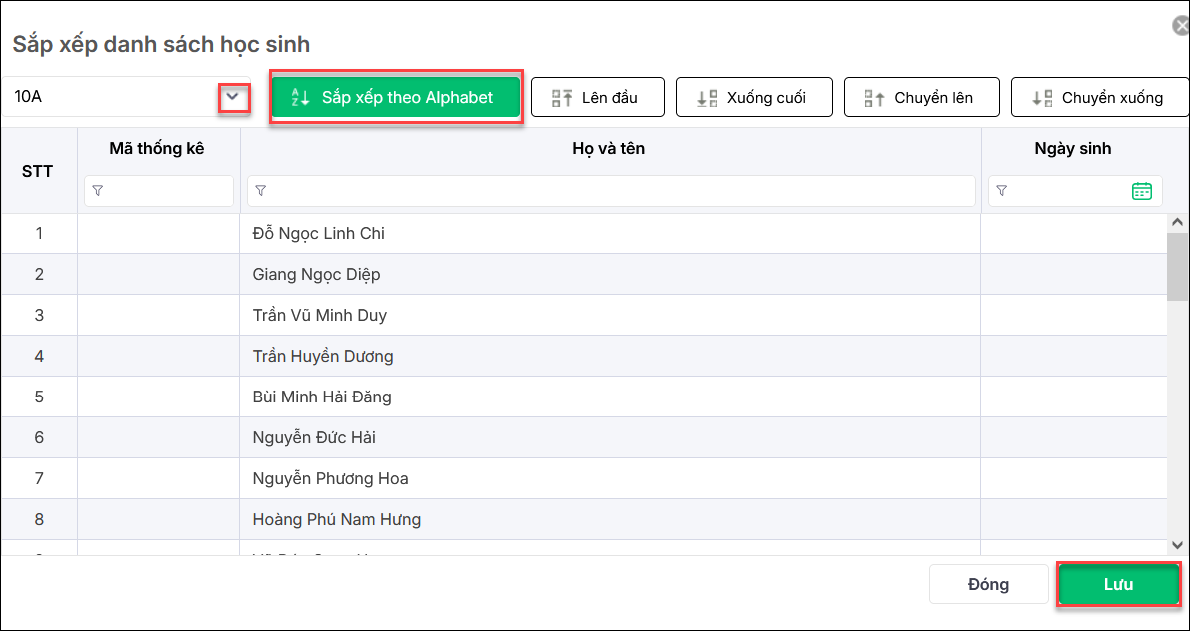Screen dimensions: 1190x631
Task: Open the 10A class dropdown arrow
Action: click(x=233, y=97)
